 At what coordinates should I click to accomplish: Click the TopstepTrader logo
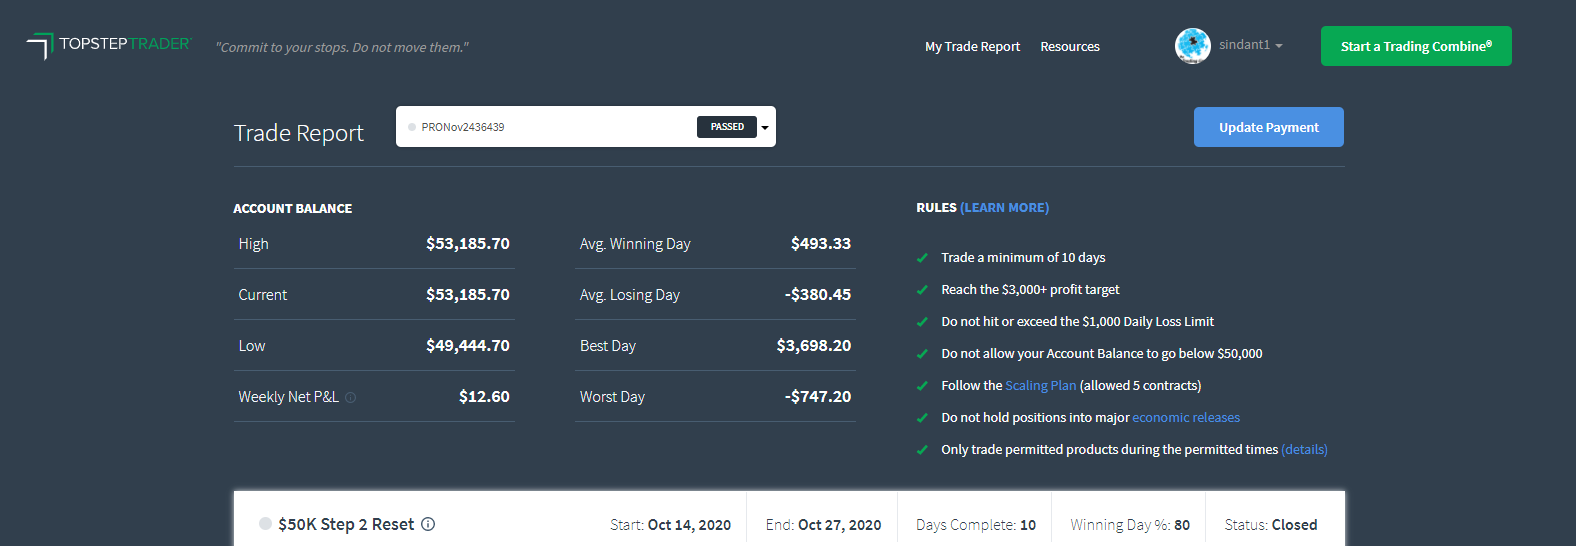coord(108,45)
